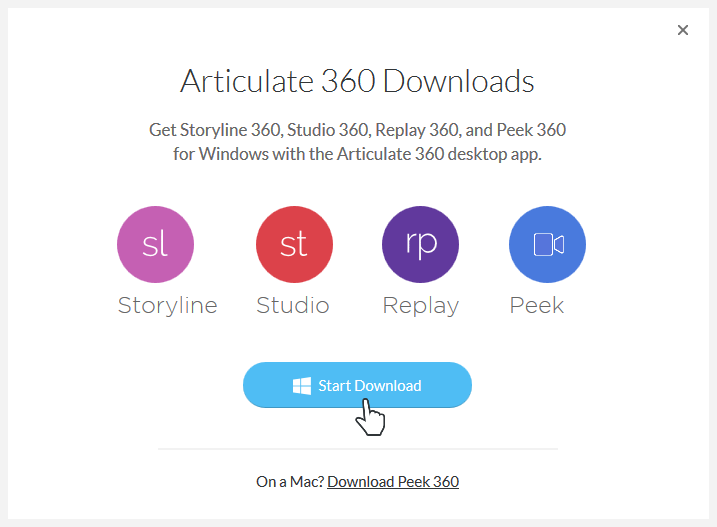Click the Peek blue camera icon
The image size is (717, 527).
(x=547, y=244)
